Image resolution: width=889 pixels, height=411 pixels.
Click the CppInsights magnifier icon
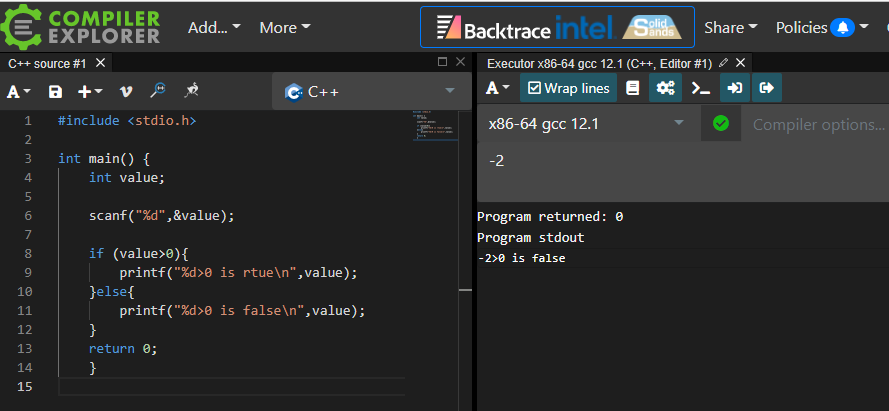[x=158, y=90]
